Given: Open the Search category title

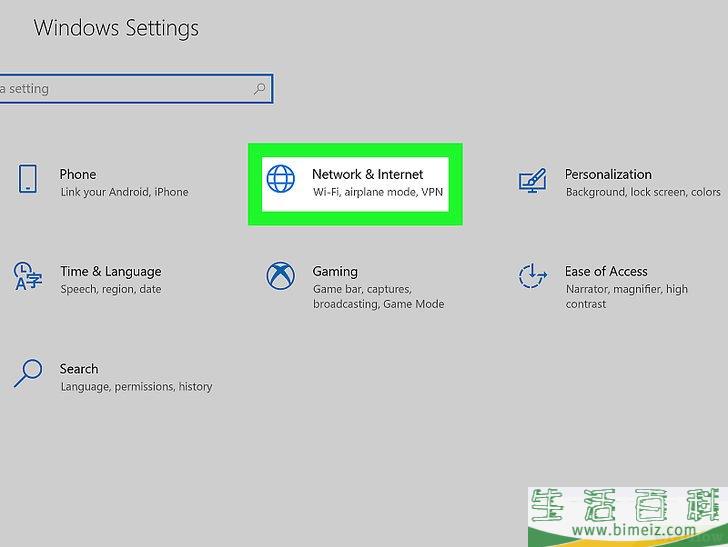Looking at the screenshot, I should (79, 369).
